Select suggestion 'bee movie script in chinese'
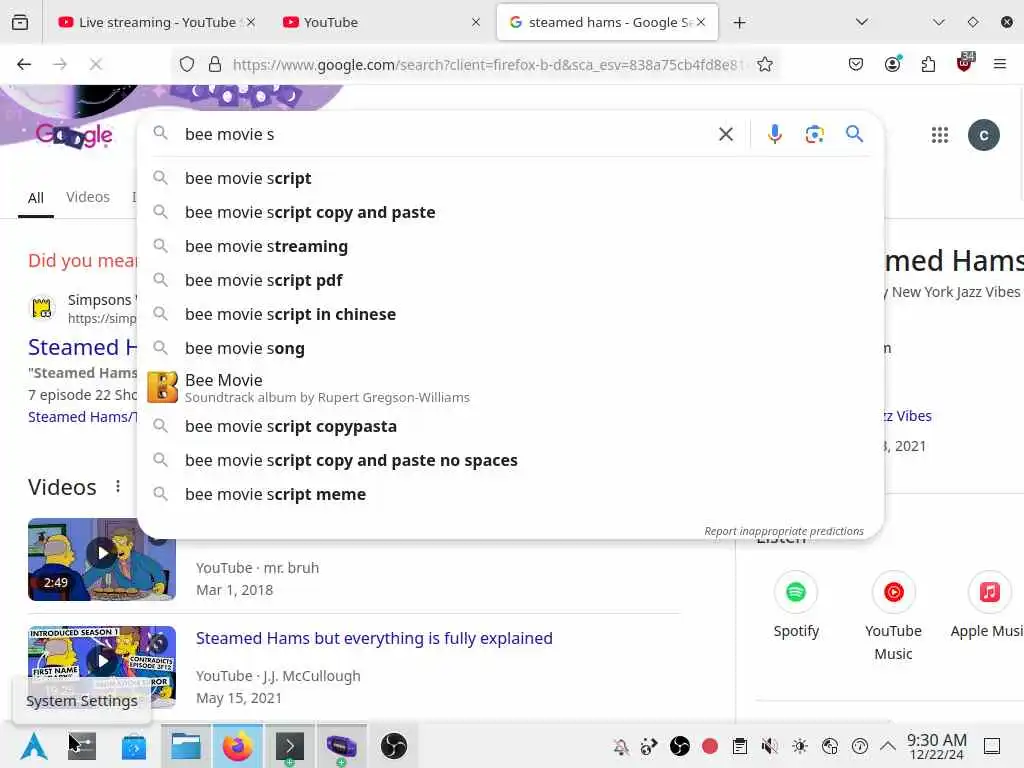1024x768 pixels. pyautogui.click(x=510, y=314)
